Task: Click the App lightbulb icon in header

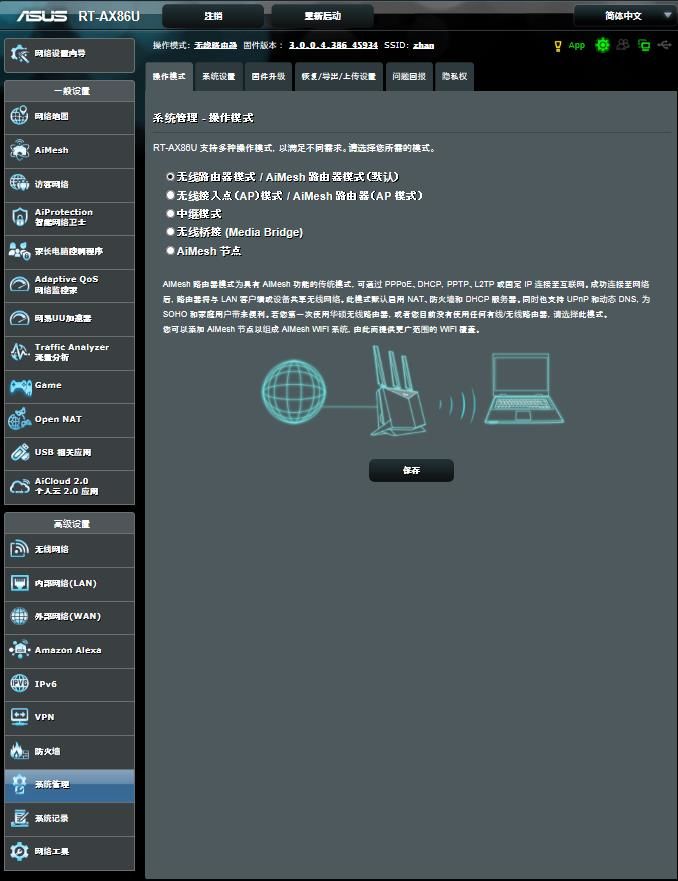Action: pyautogui.click(x=558, y=46)
